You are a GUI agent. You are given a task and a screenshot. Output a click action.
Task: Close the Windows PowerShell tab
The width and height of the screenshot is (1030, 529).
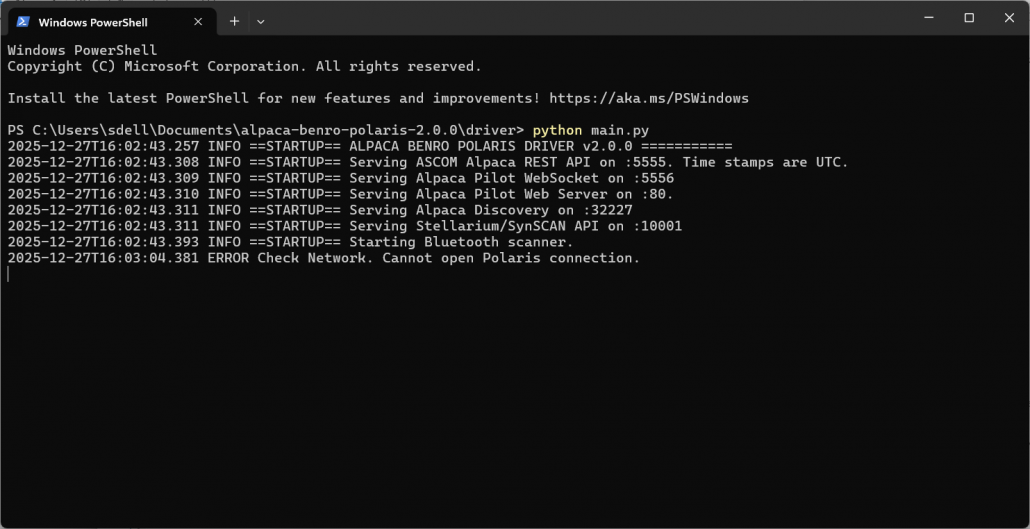point(198,21)
